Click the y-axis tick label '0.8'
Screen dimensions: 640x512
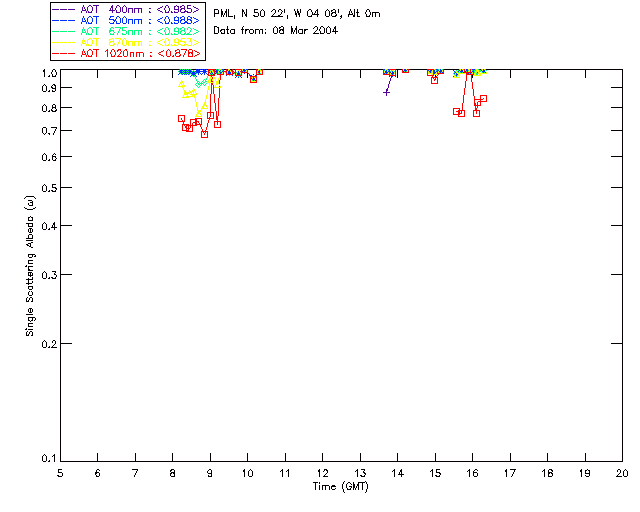(49, 108)
